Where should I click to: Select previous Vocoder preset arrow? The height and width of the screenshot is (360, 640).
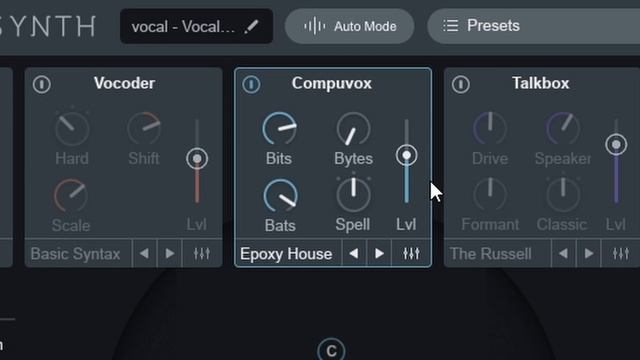[x=144, y=253]
